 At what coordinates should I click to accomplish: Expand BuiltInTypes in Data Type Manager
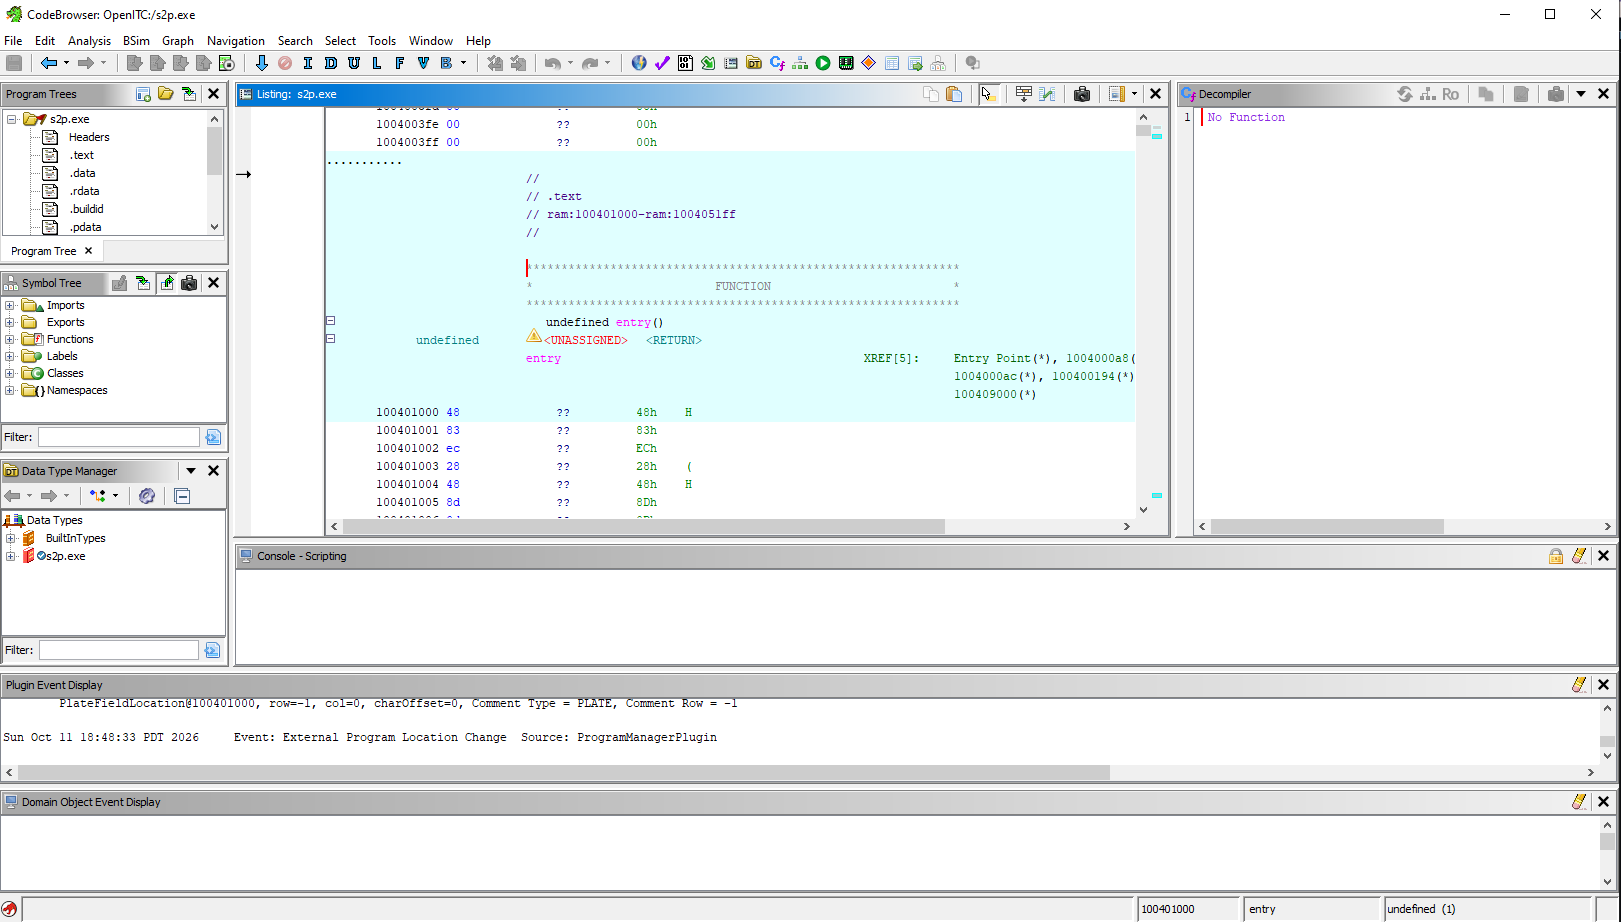pos(11,538)
